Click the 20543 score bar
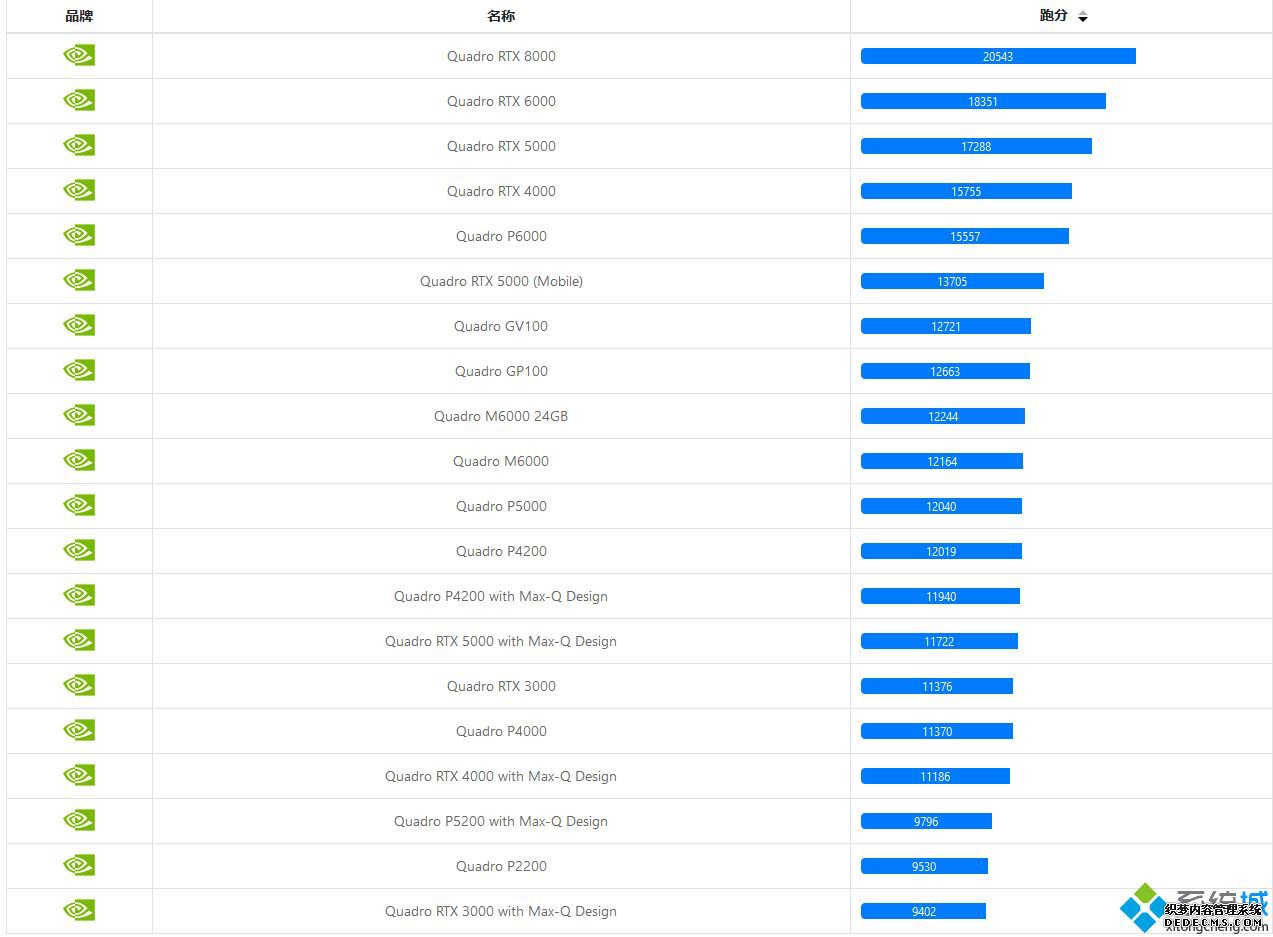 coord(998,56)
